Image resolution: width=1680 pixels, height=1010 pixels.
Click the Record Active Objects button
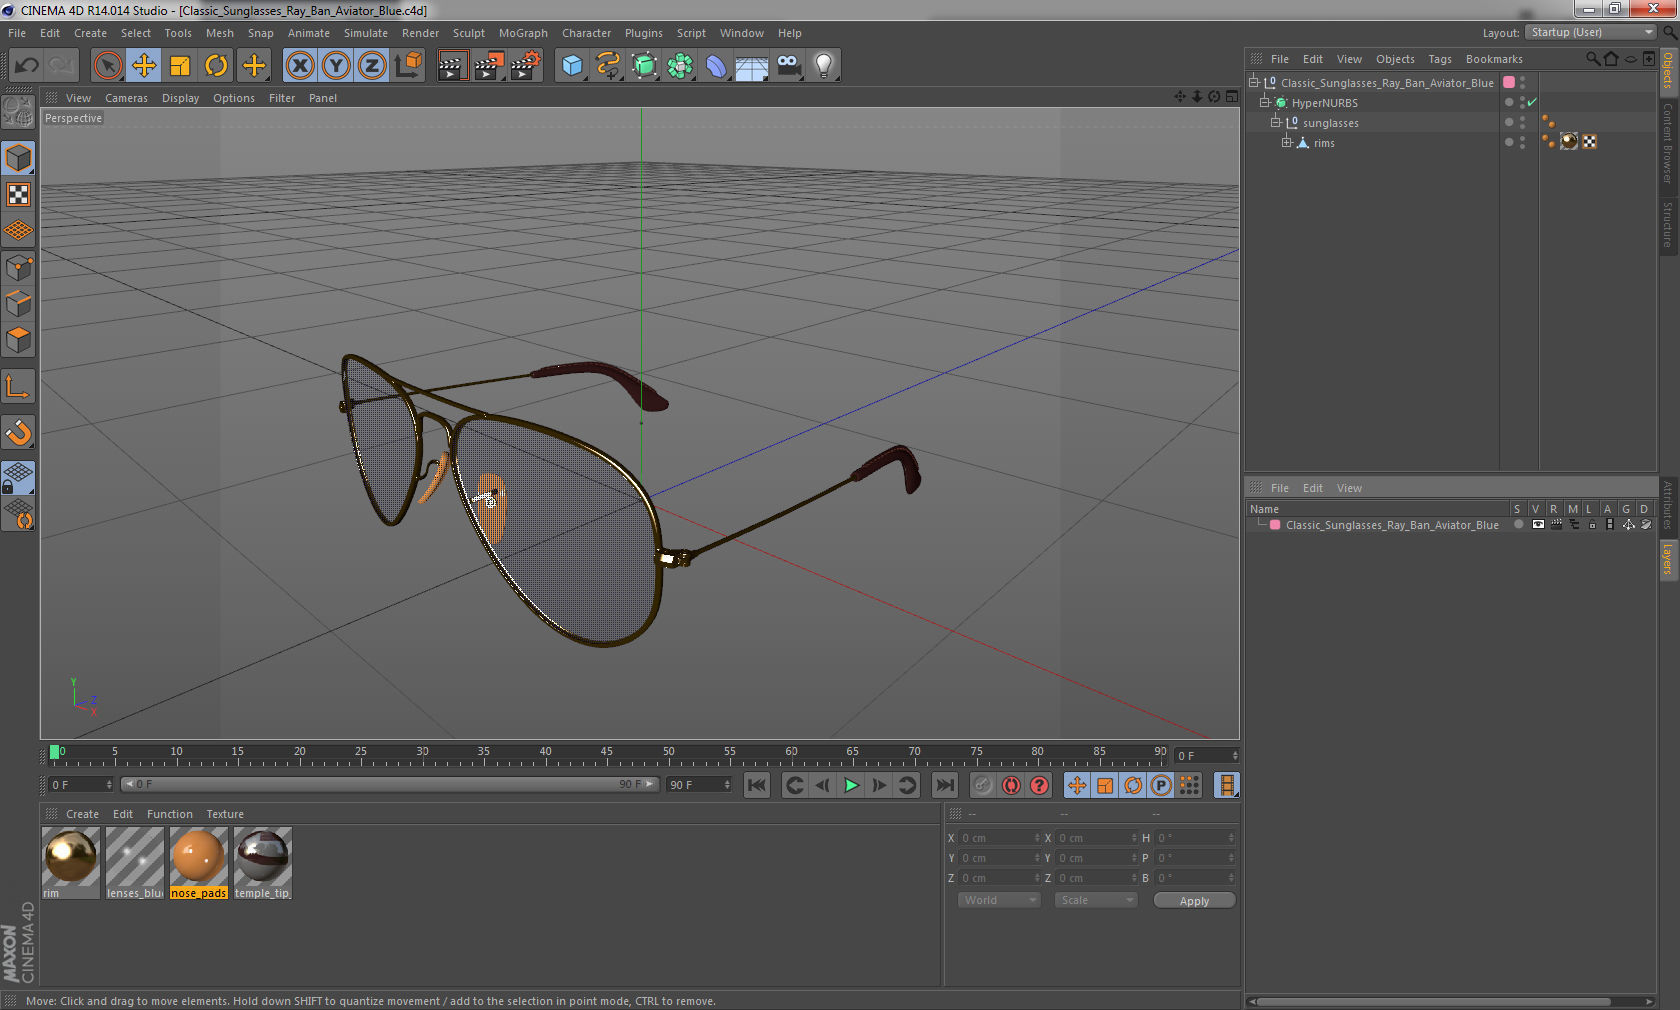tap(983, 785)
